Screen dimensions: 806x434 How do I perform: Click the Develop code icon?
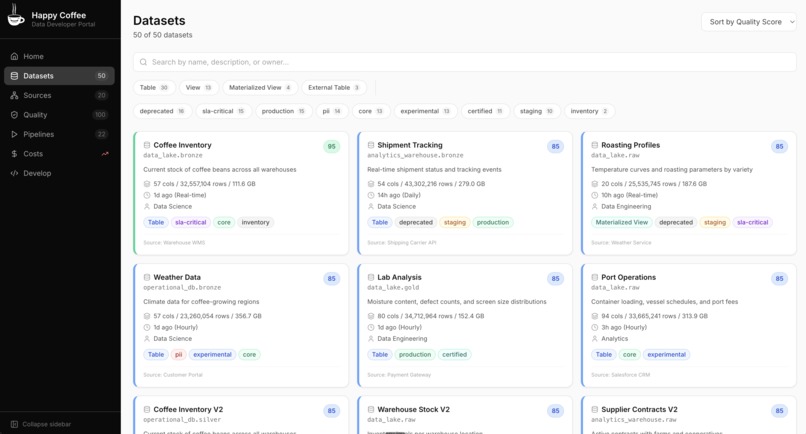click(14, 173)
